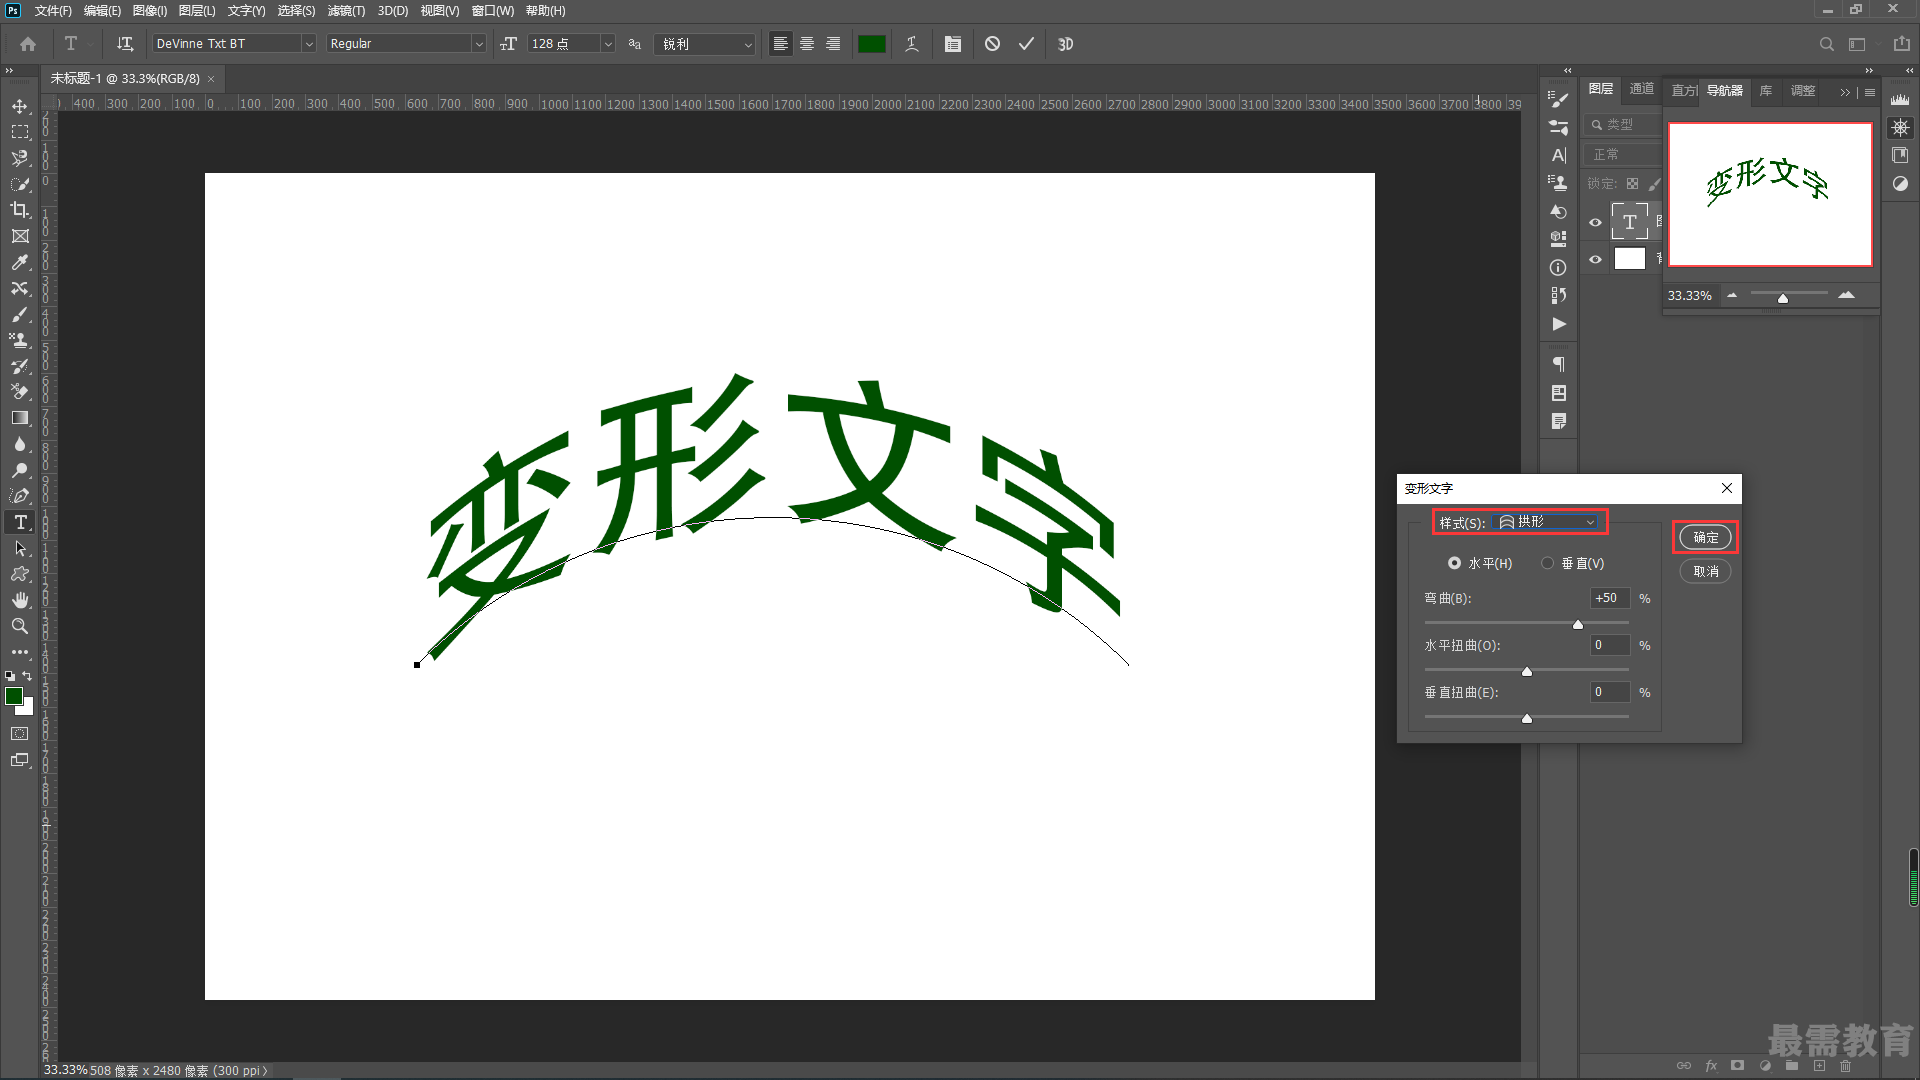Select the Hand tool

tap(20, 600)
